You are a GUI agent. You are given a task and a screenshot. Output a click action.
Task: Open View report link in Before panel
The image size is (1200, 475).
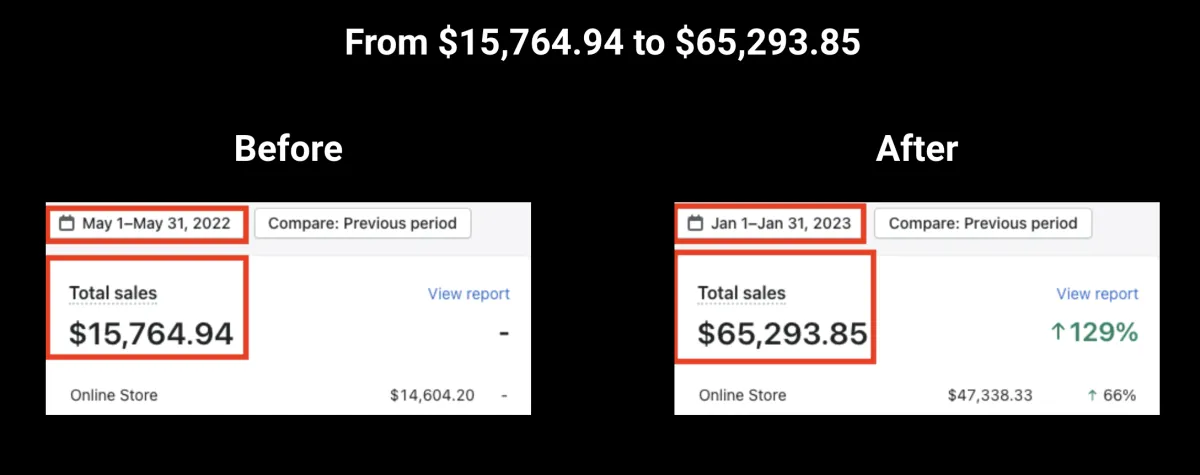469,294
